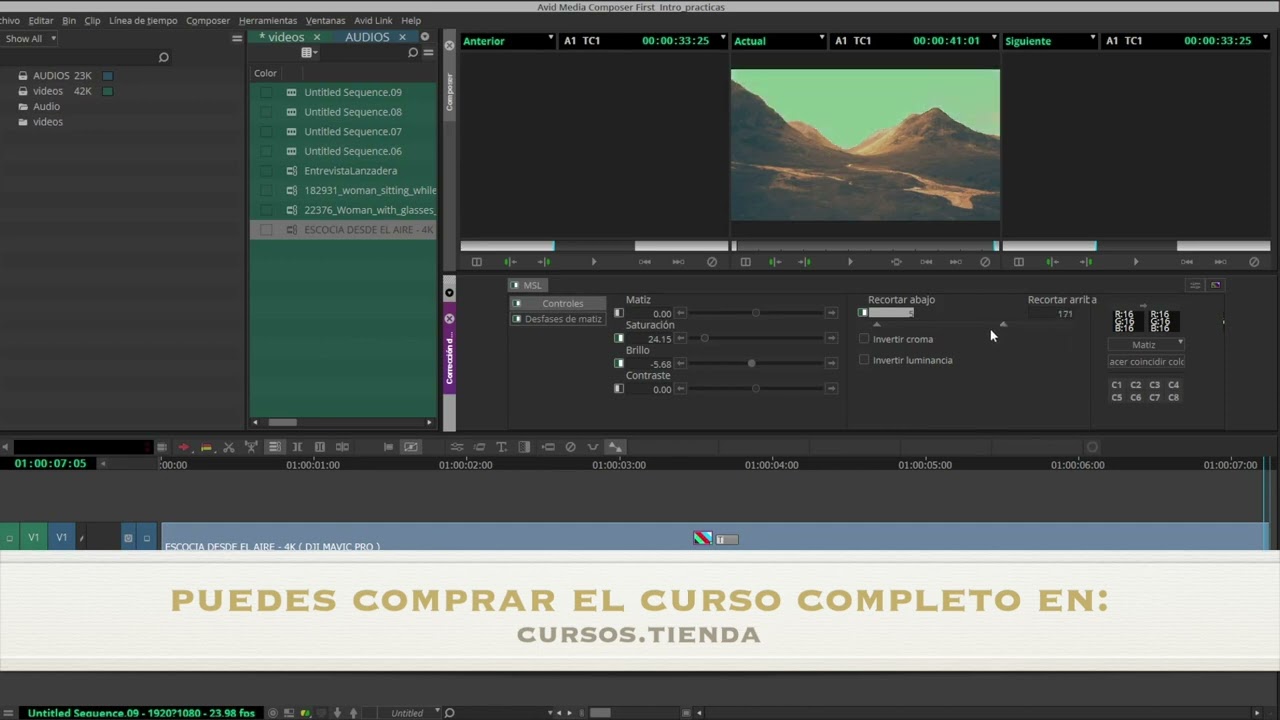Close the videos bin tab

317,37
